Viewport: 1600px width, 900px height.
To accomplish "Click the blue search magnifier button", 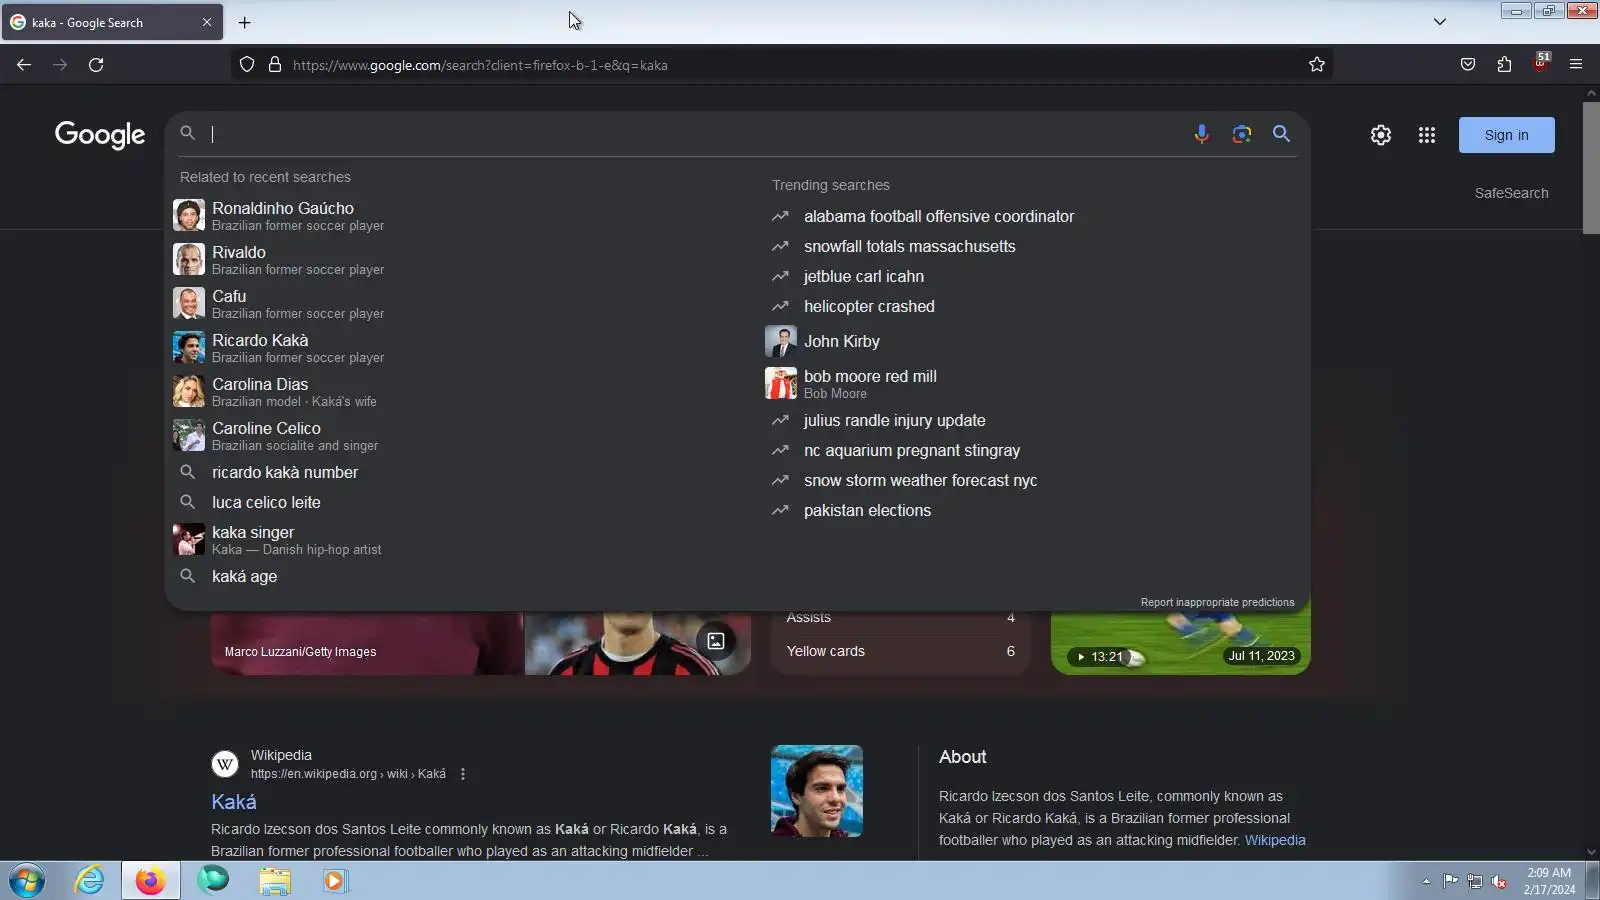I will tap(1281, 134).
